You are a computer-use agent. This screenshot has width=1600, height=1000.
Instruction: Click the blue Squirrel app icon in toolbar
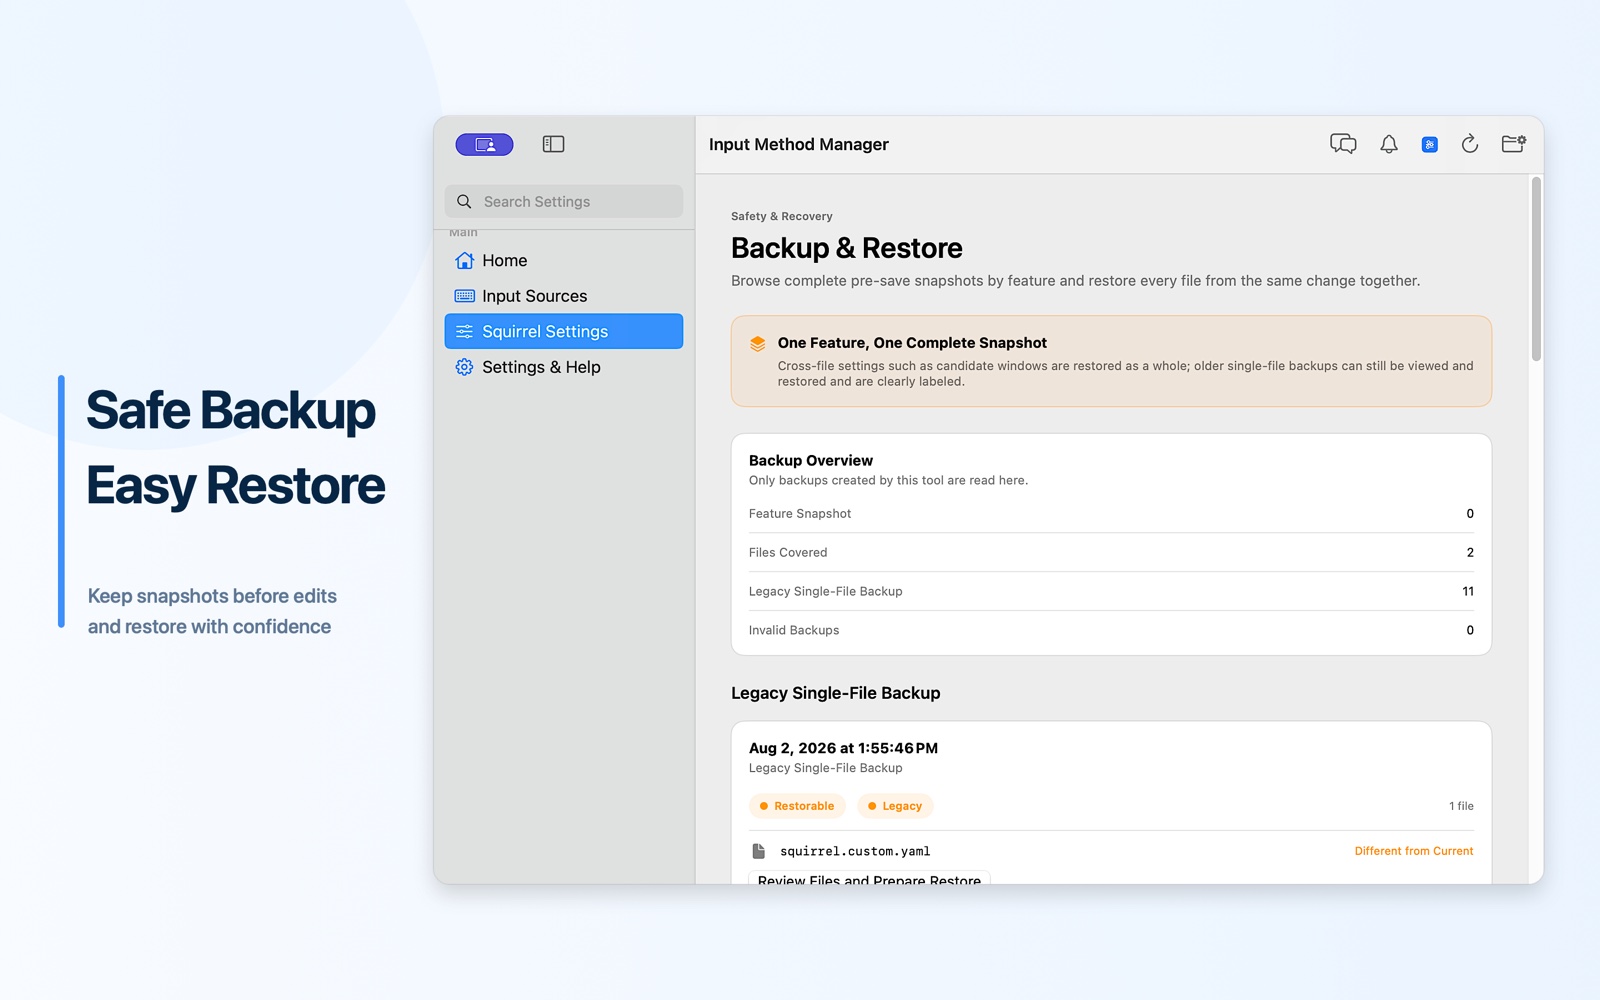(1430, 145)
